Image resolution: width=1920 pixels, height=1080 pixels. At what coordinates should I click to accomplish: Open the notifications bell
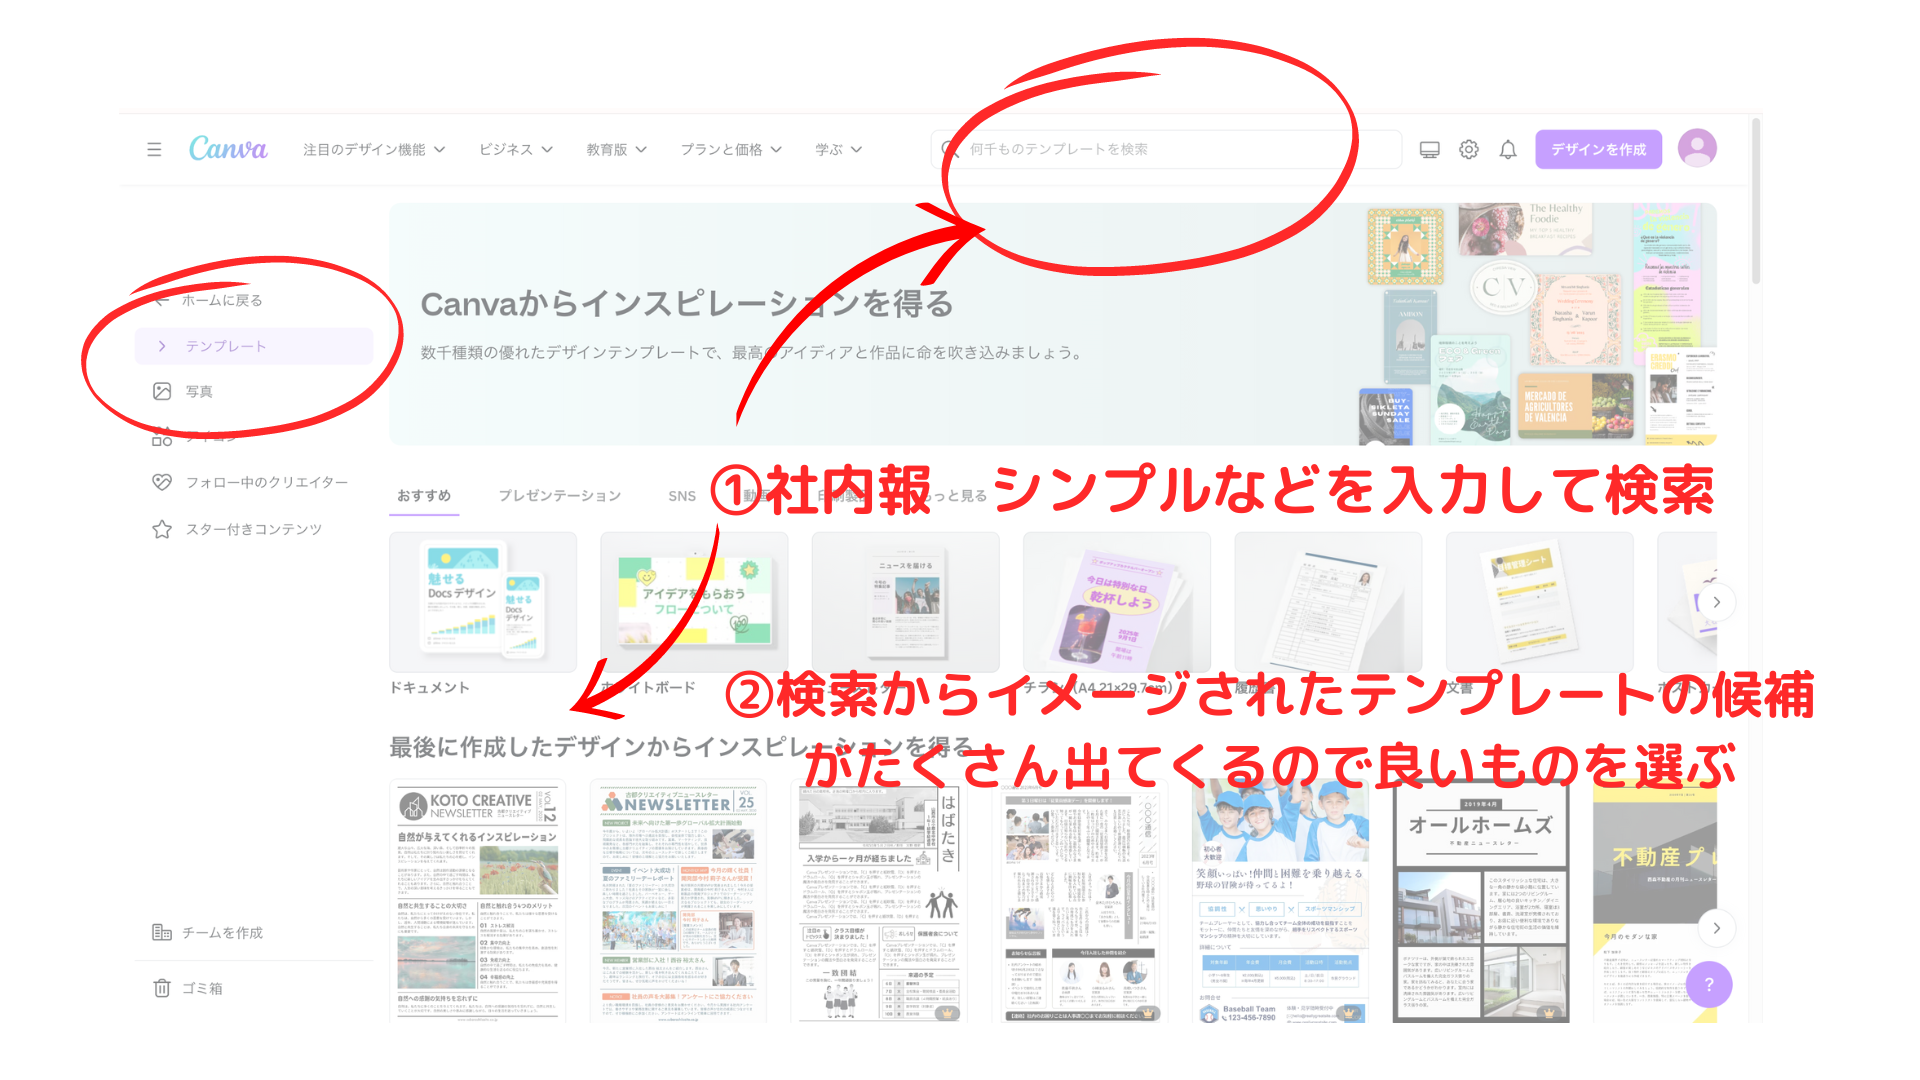click(x=1506, y=149)
